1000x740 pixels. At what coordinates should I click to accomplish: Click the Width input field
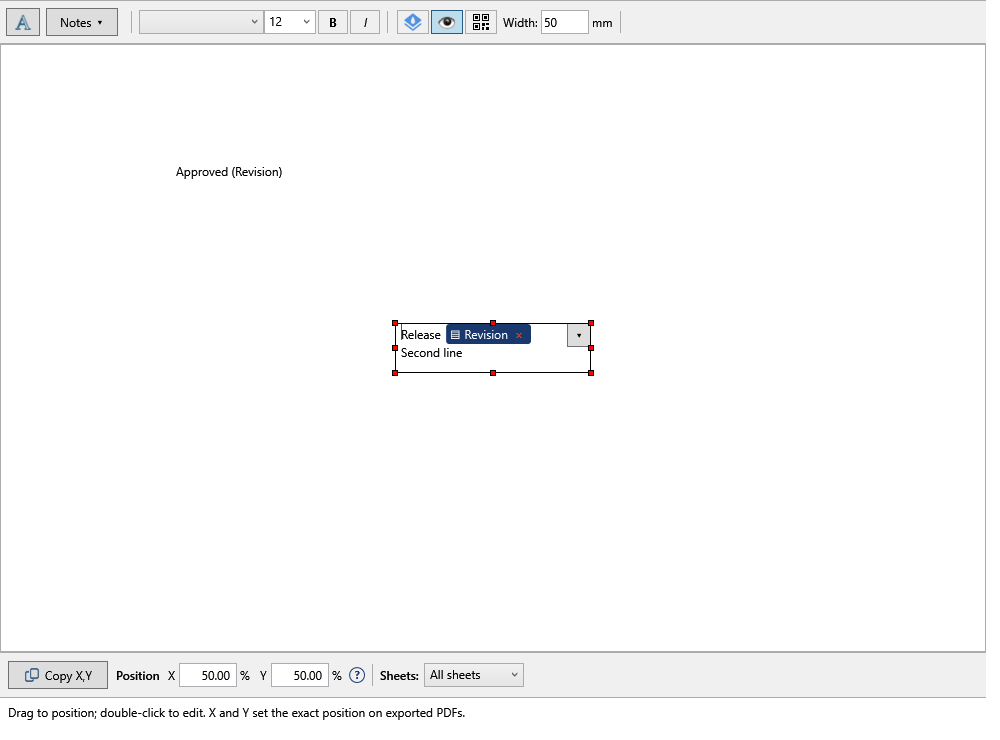(564, 22)
